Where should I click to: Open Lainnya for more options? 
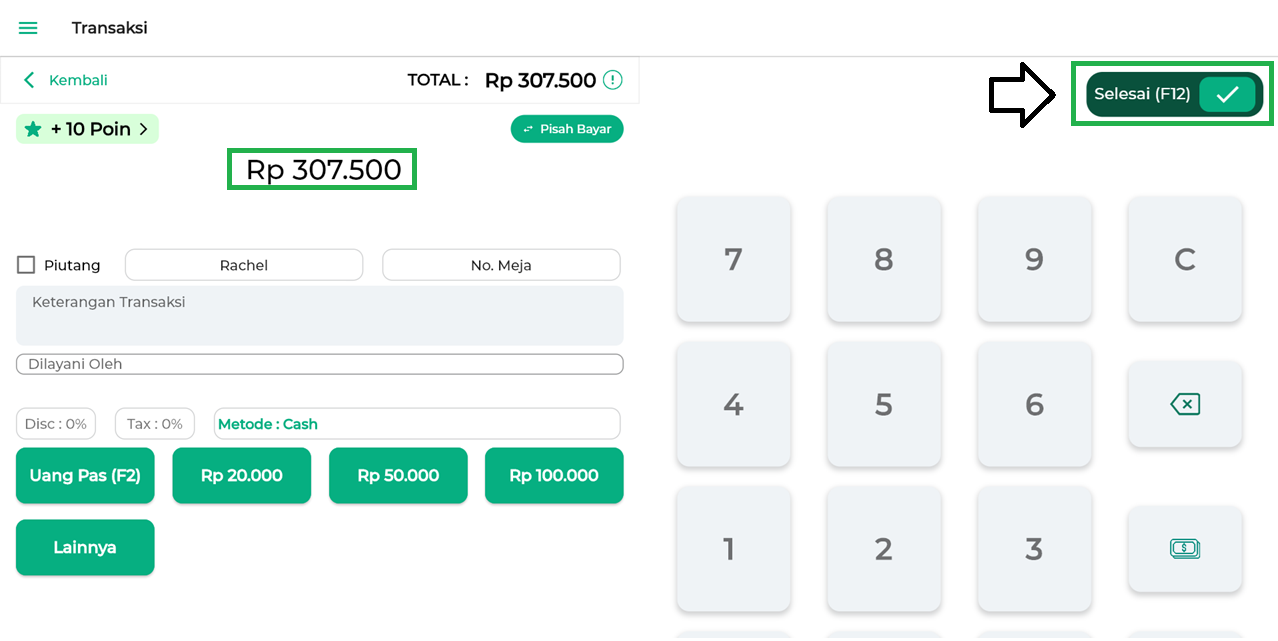(x=85, y=547)
